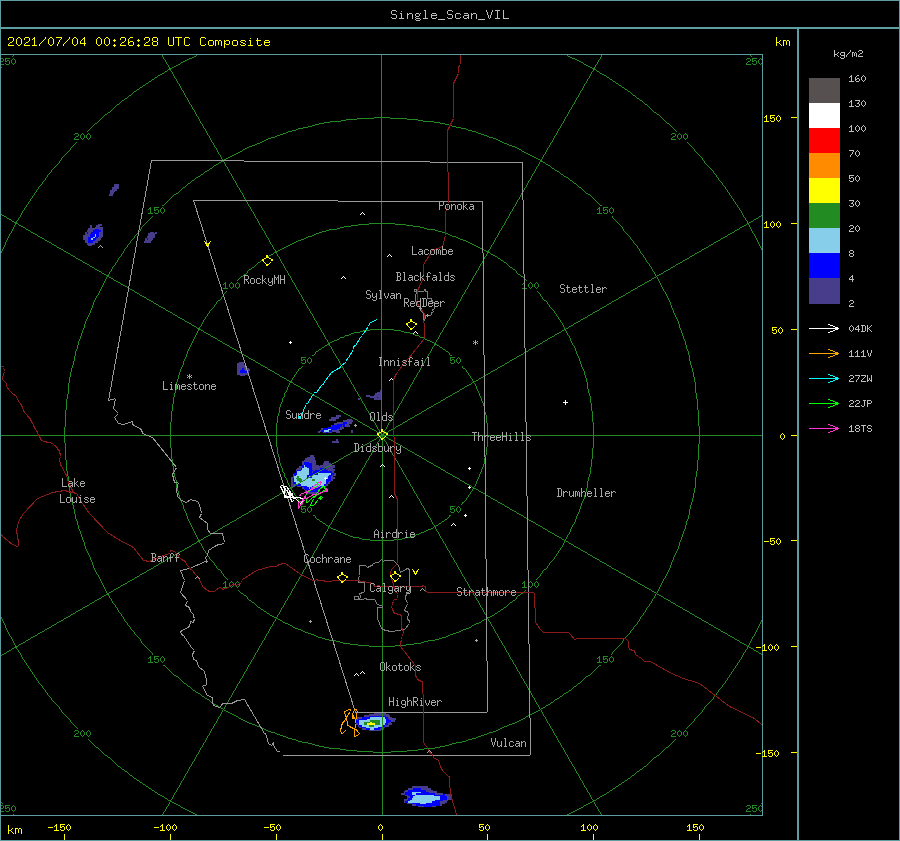Click the Airdrie town label

(x=394, y=534)
